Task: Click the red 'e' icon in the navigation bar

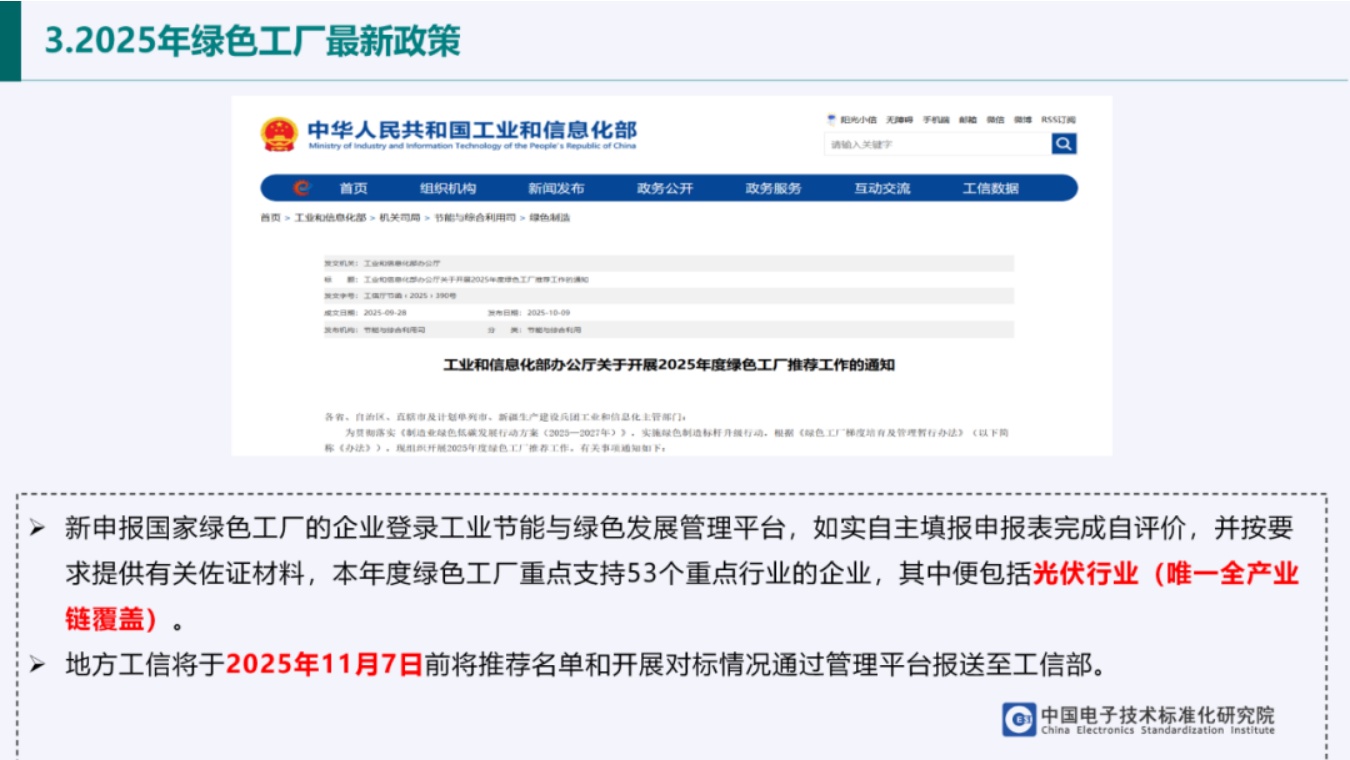Action: 301,188
